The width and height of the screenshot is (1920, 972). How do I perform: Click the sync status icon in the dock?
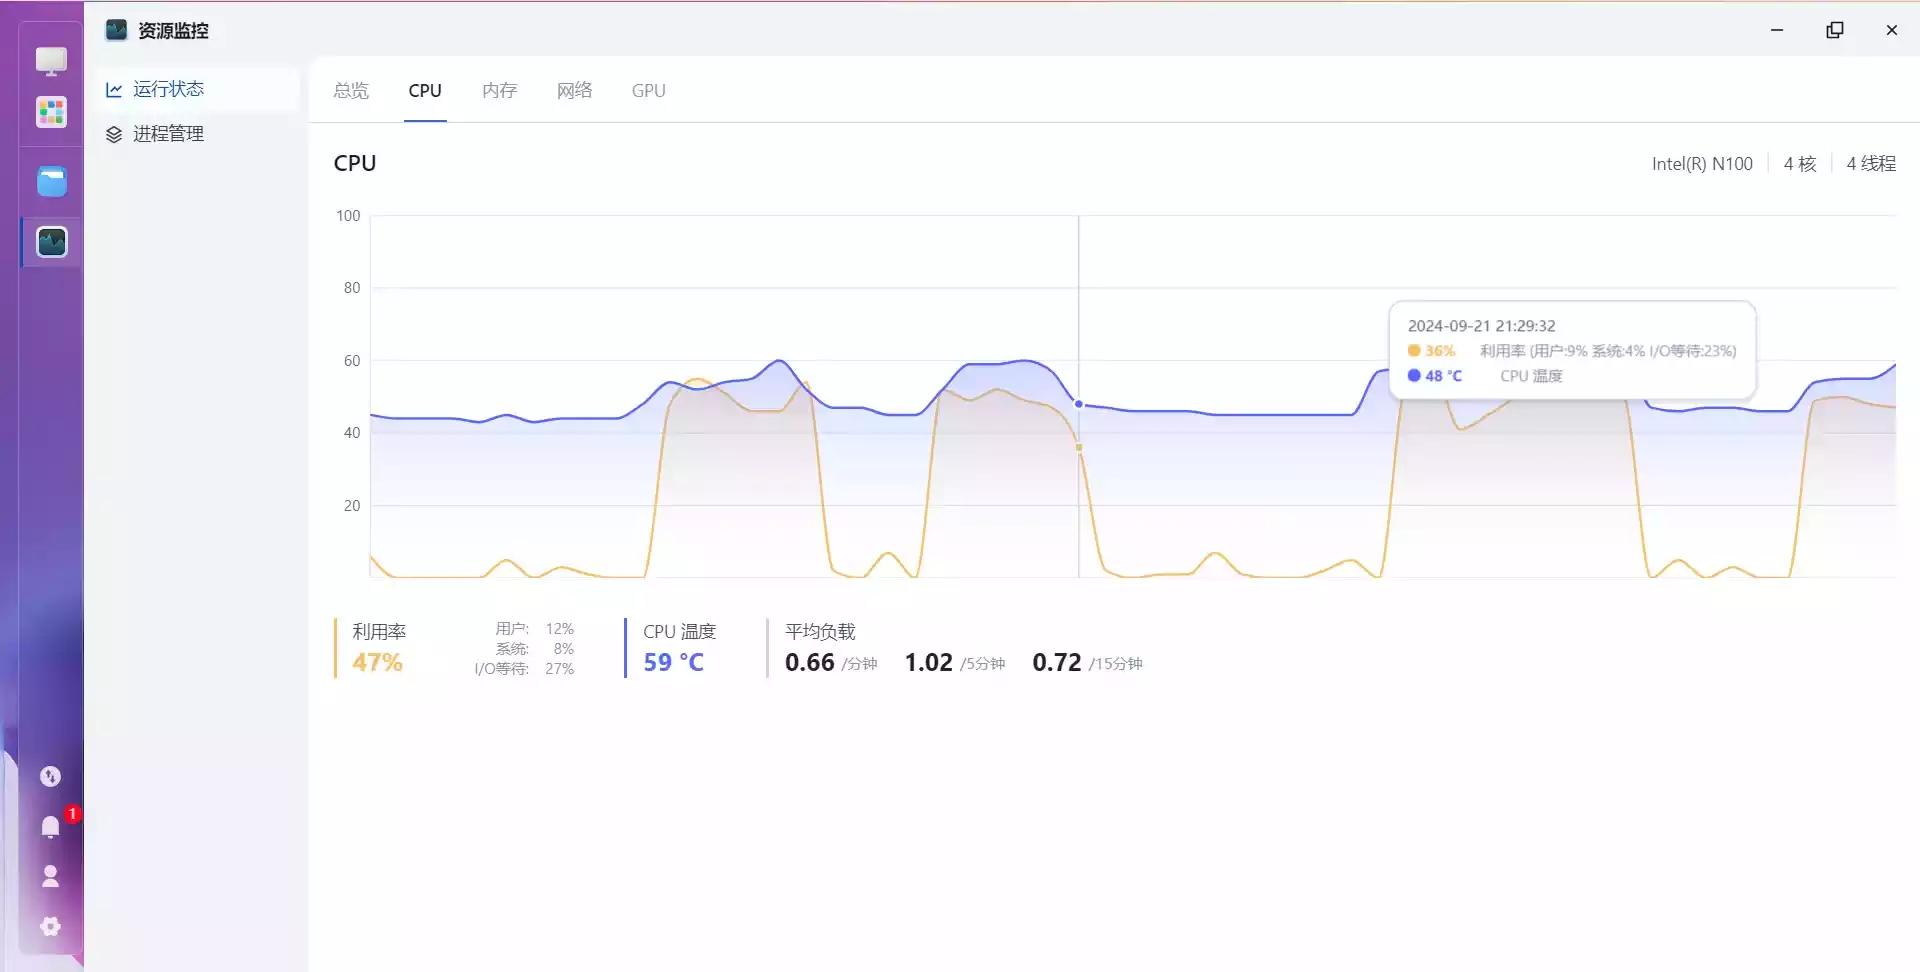(x=50, y=776)
